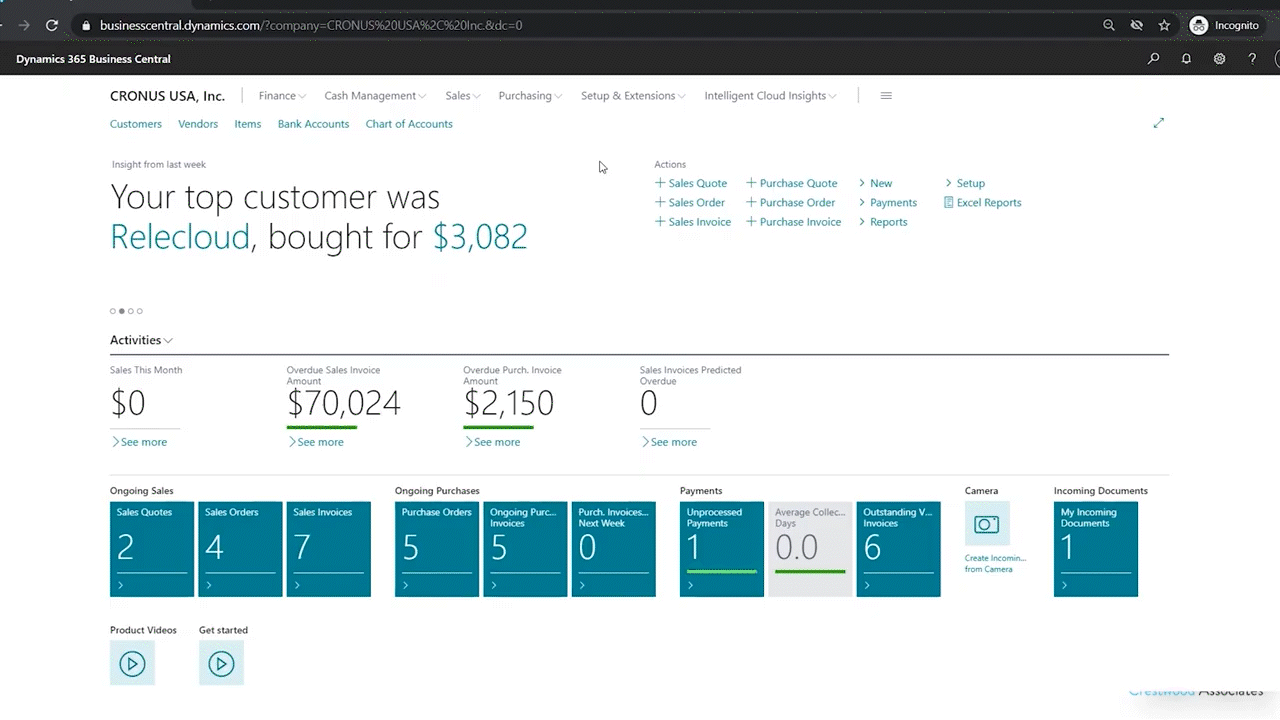The image size is (1280, 720).
Task: Play the Get started video tile
Action: [221, 663]
